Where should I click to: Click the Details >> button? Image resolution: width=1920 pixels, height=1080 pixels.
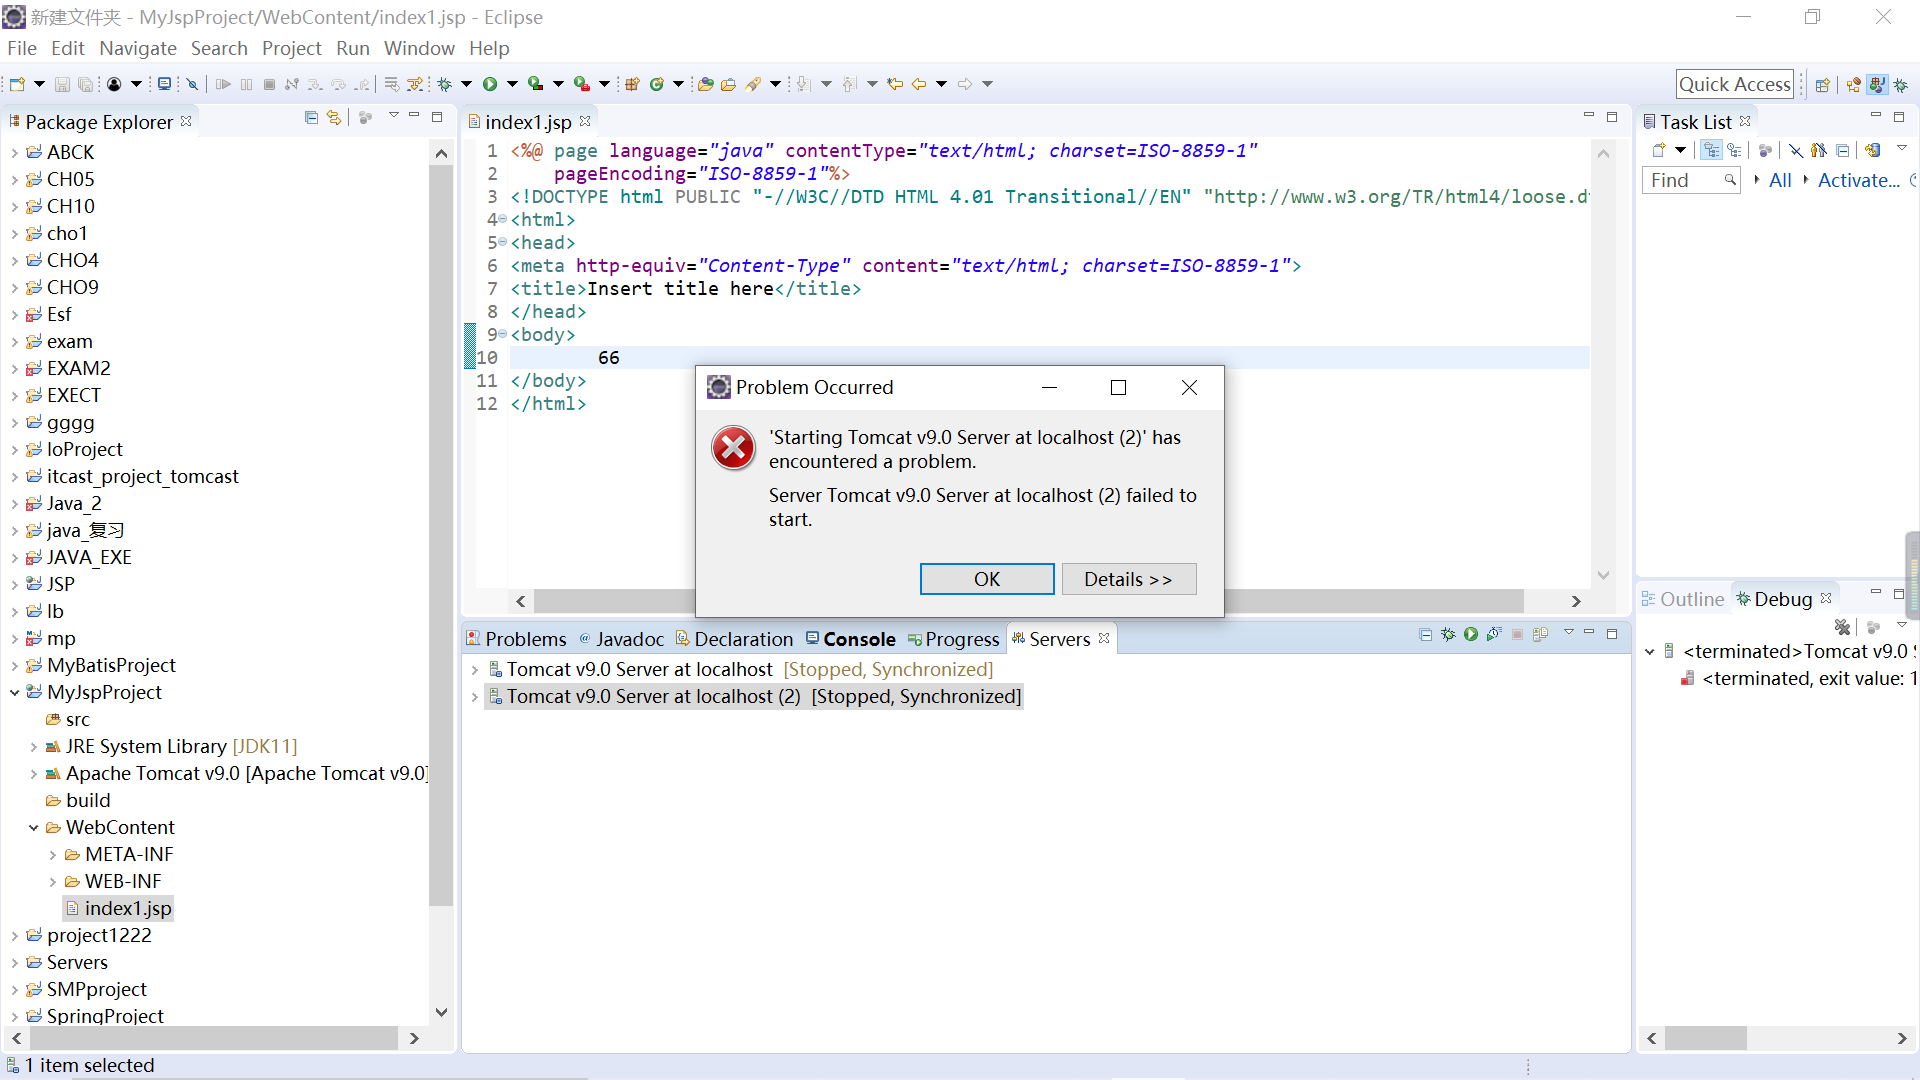click(1128, 579)
